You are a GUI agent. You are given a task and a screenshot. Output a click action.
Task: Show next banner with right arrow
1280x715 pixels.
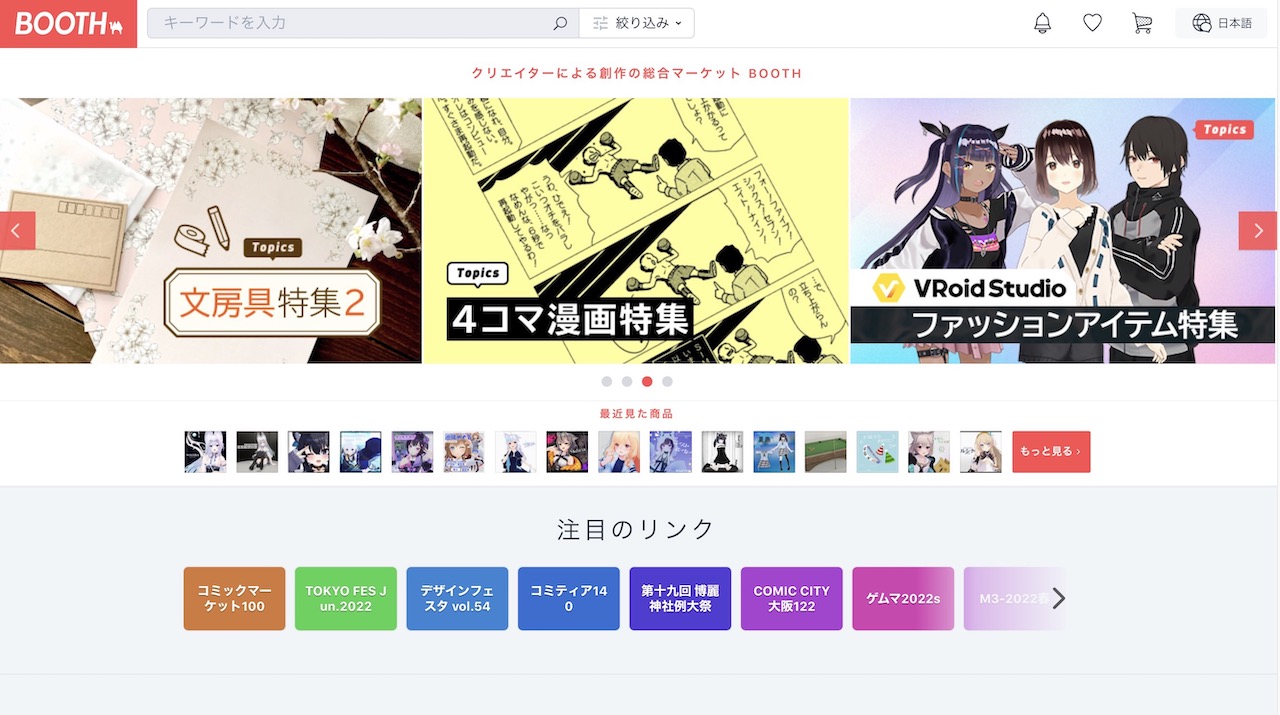1257,231
